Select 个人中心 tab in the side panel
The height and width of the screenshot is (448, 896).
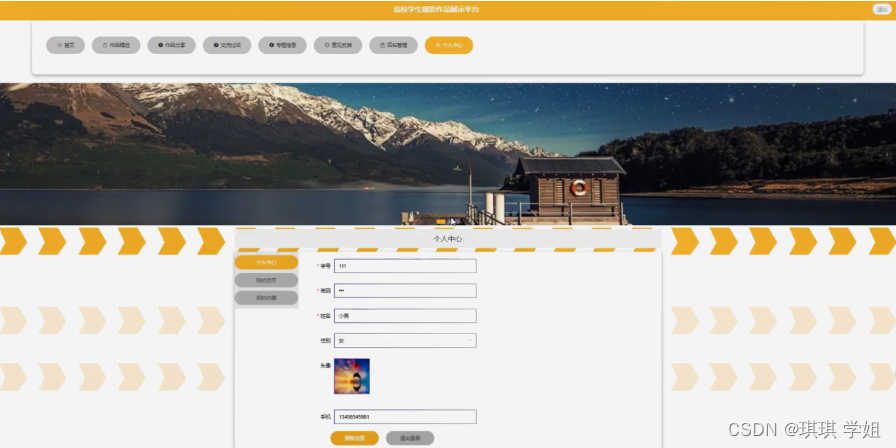click(x=266, y=262)
